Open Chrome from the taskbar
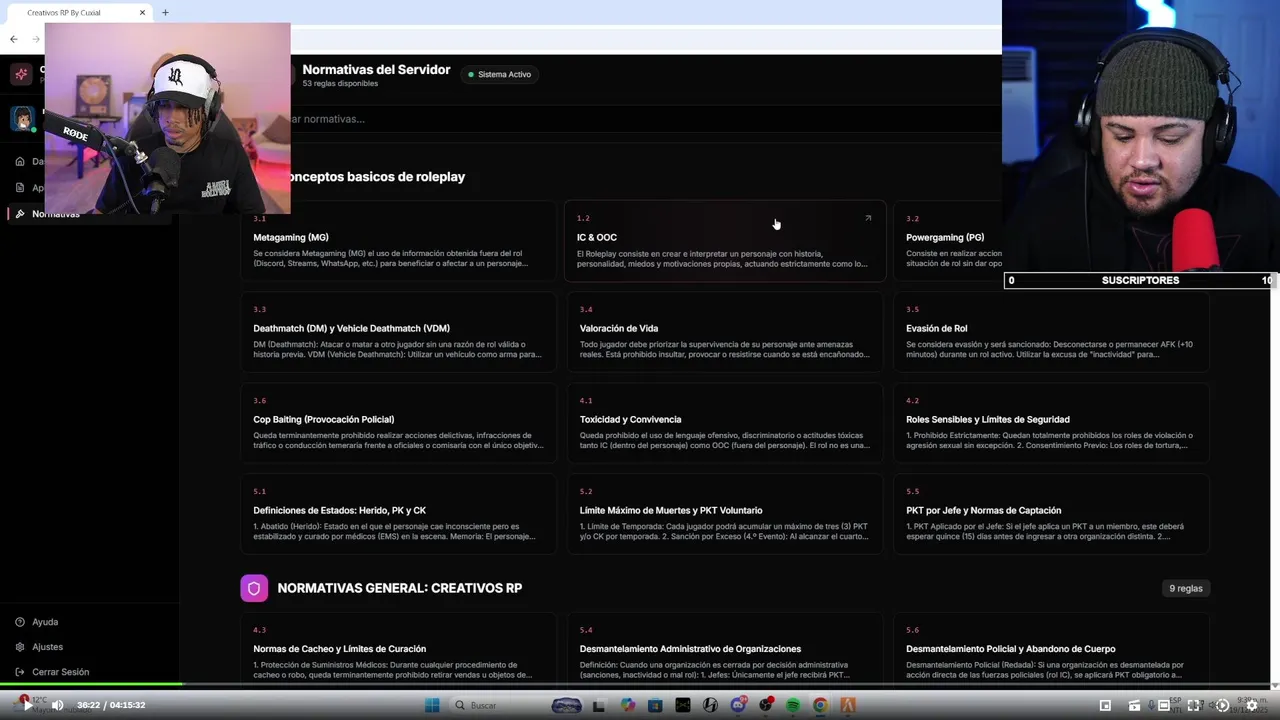The width and height of the screenshot is (1280, 720). click(x=820, y=705)
